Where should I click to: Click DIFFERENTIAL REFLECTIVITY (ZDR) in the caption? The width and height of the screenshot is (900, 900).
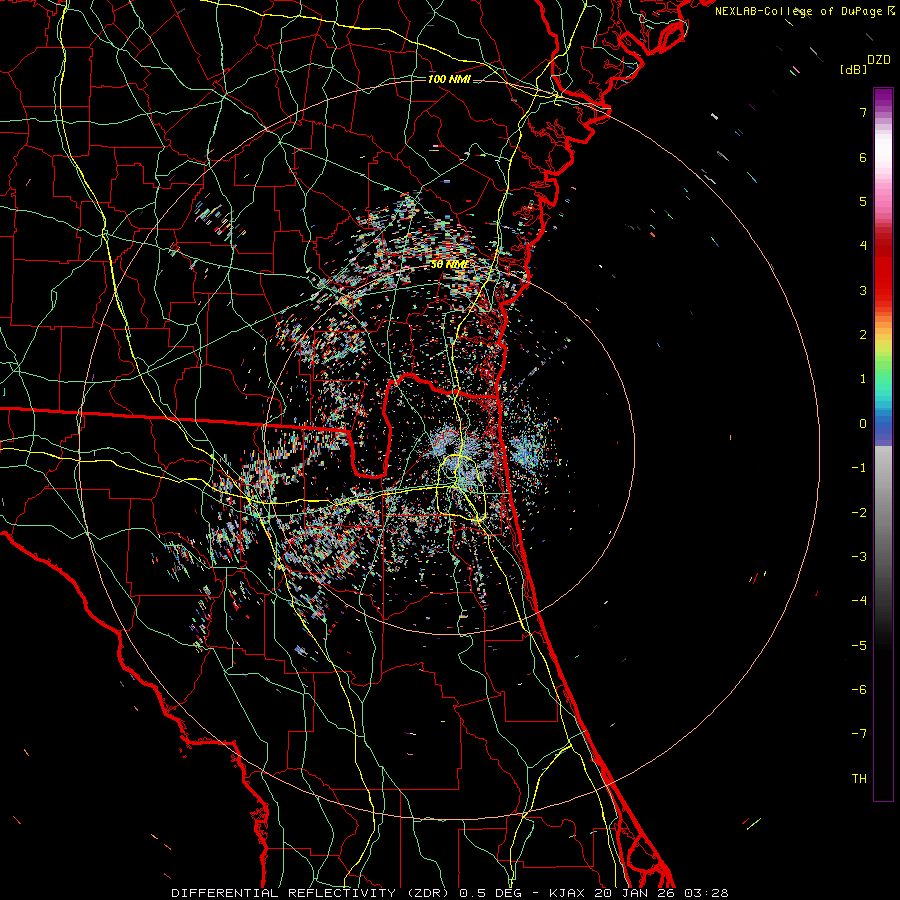coord(311,893)
